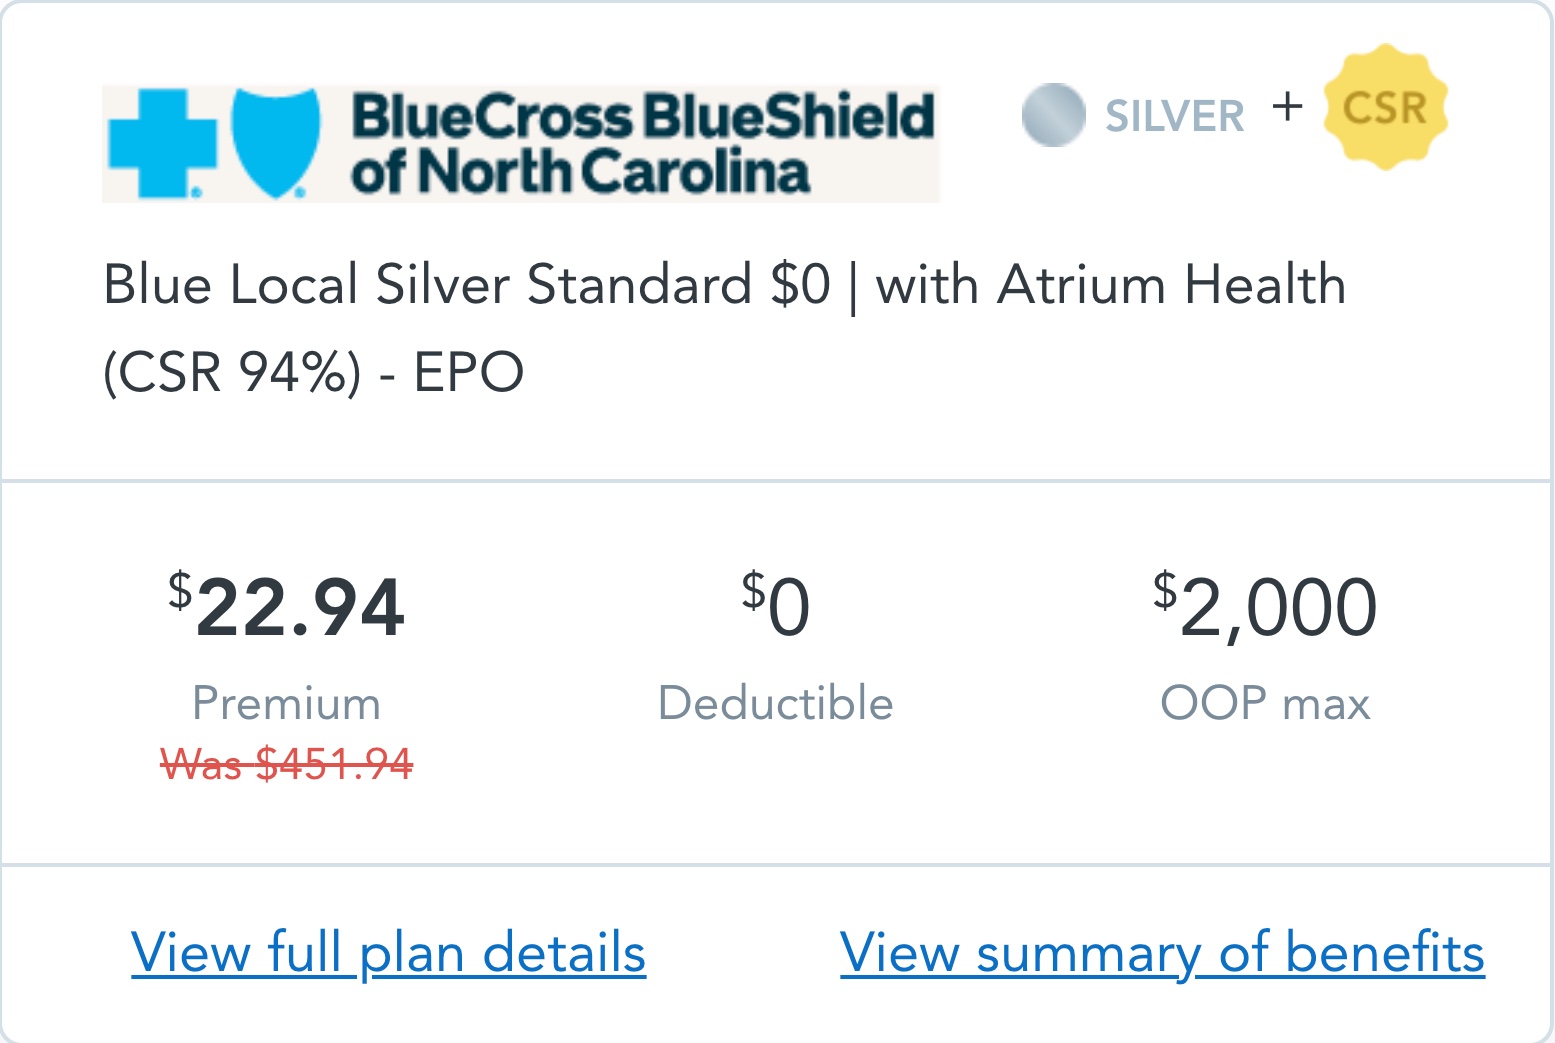Click the plus sign beside SILVER
Screen dimensions: 1555x1043
[x=1288, y=106]
